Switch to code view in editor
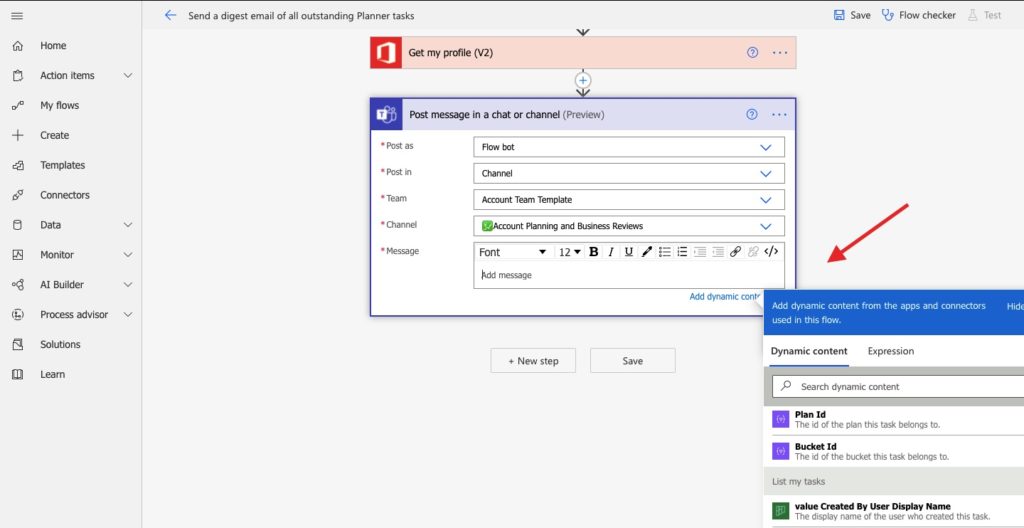 click(771, 252)
